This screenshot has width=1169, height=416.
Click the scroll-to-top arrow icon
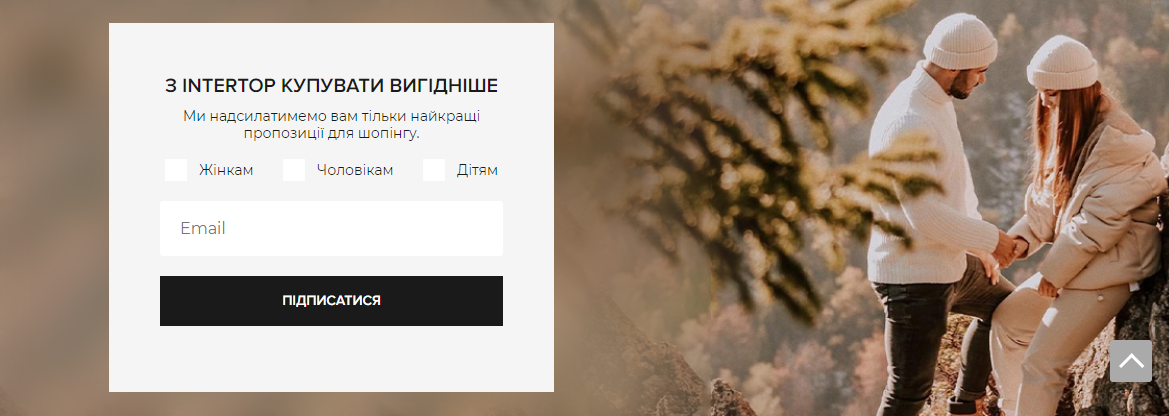coord(1131,361)
